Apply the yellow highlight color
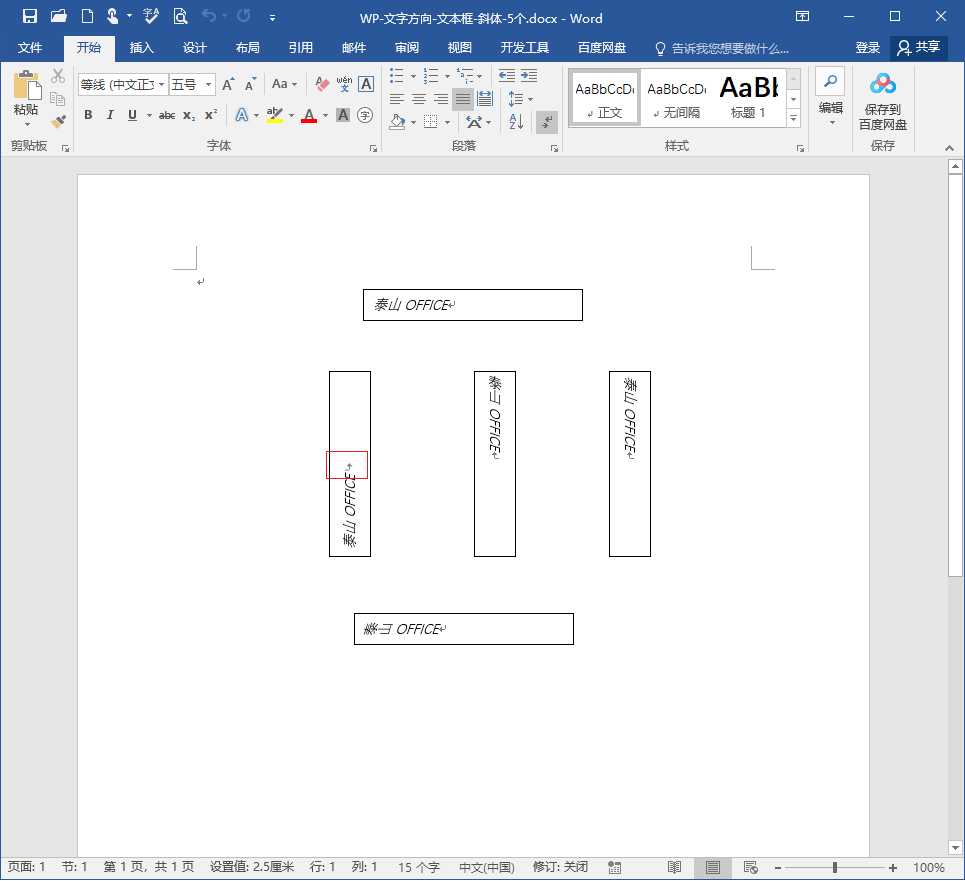Screen dimensions: 965x881 (275, 115)
